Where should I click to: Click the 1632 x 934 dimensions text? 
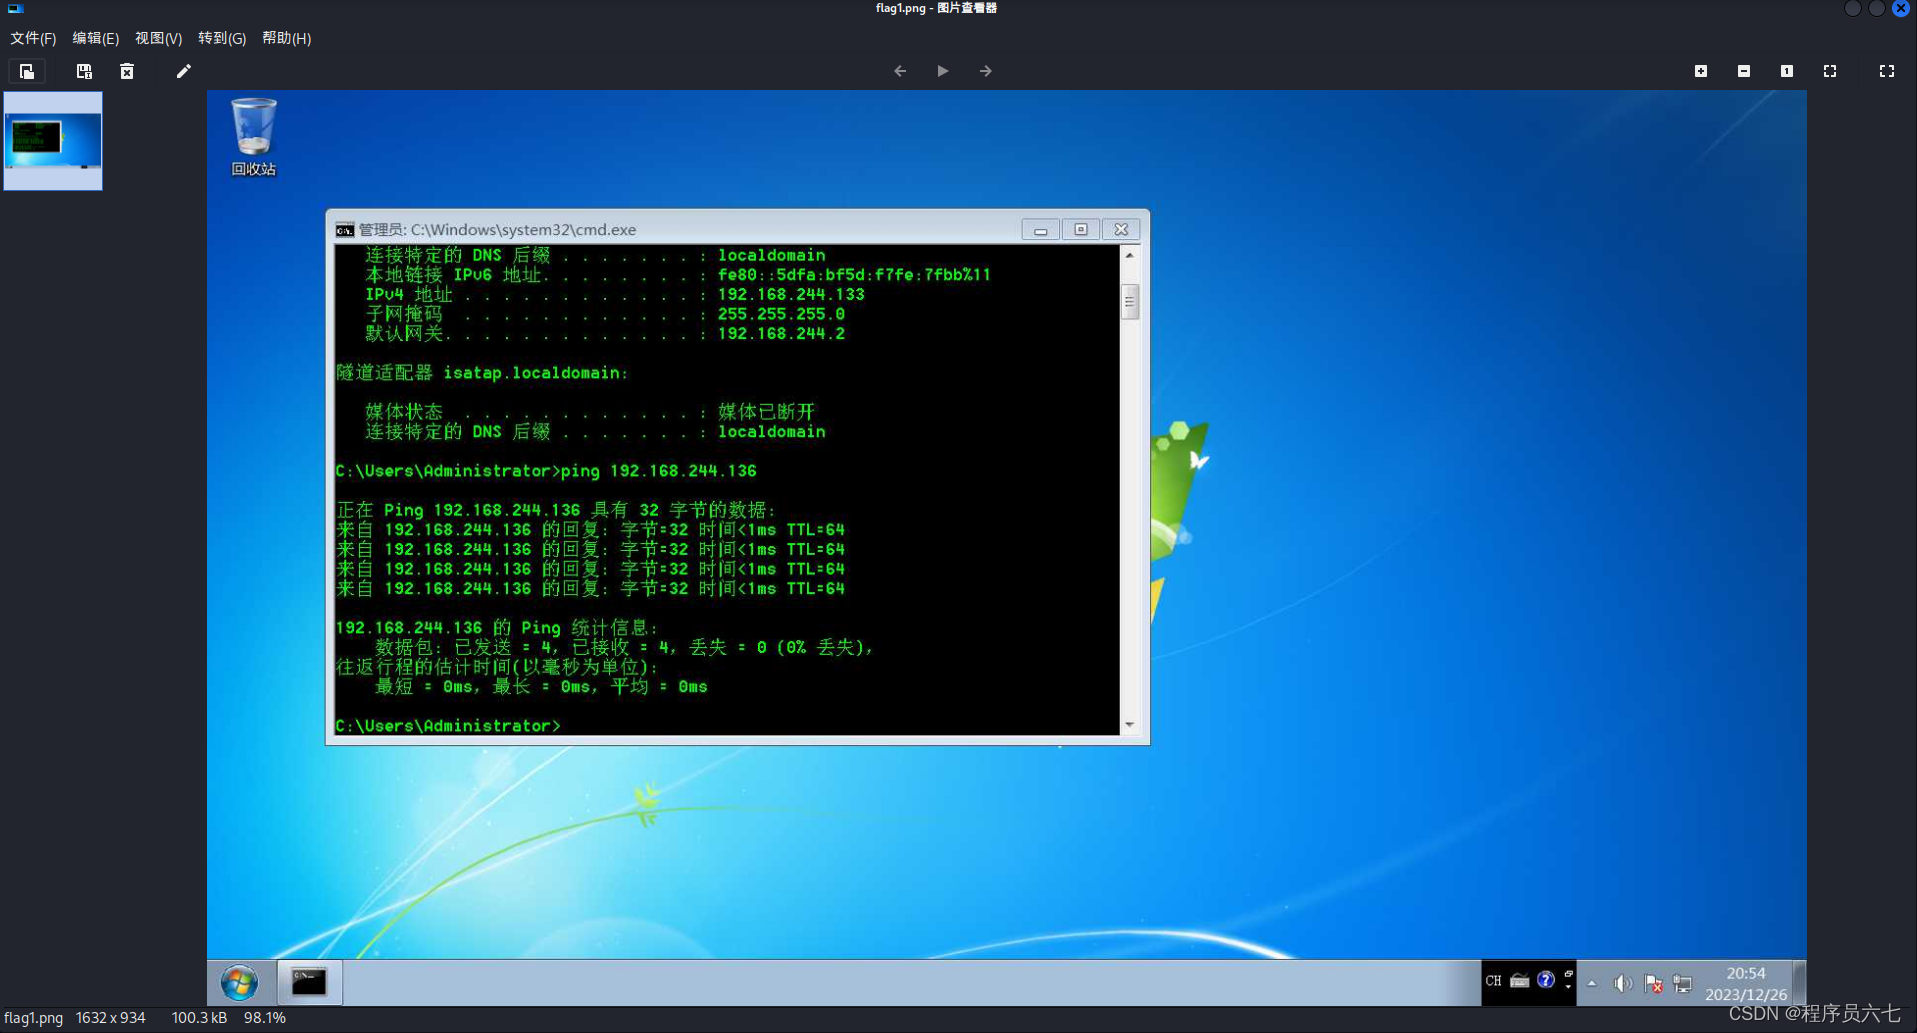pyautogui.click(x=110, y=1018)
